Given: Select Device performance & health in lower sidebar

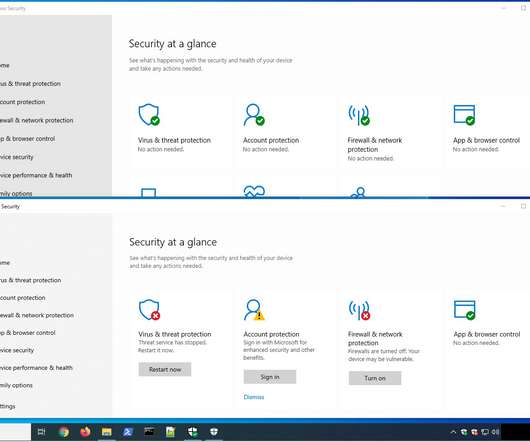Looking at the screenshot, I should 36,368.
